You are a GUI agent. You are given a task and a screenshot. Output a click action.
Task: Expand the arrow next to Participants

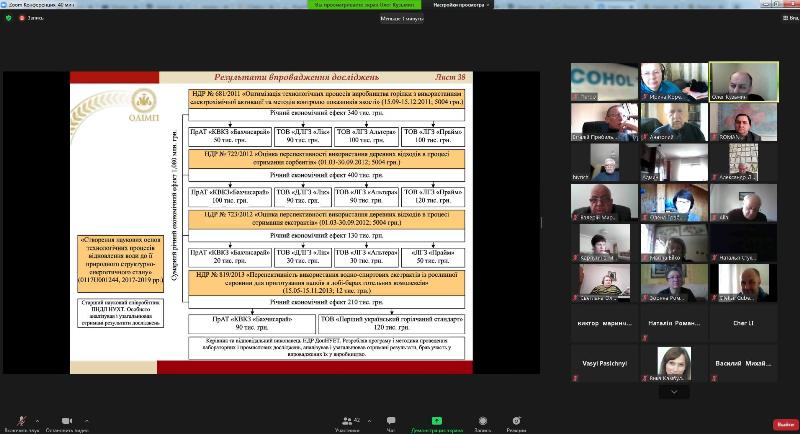369,421
